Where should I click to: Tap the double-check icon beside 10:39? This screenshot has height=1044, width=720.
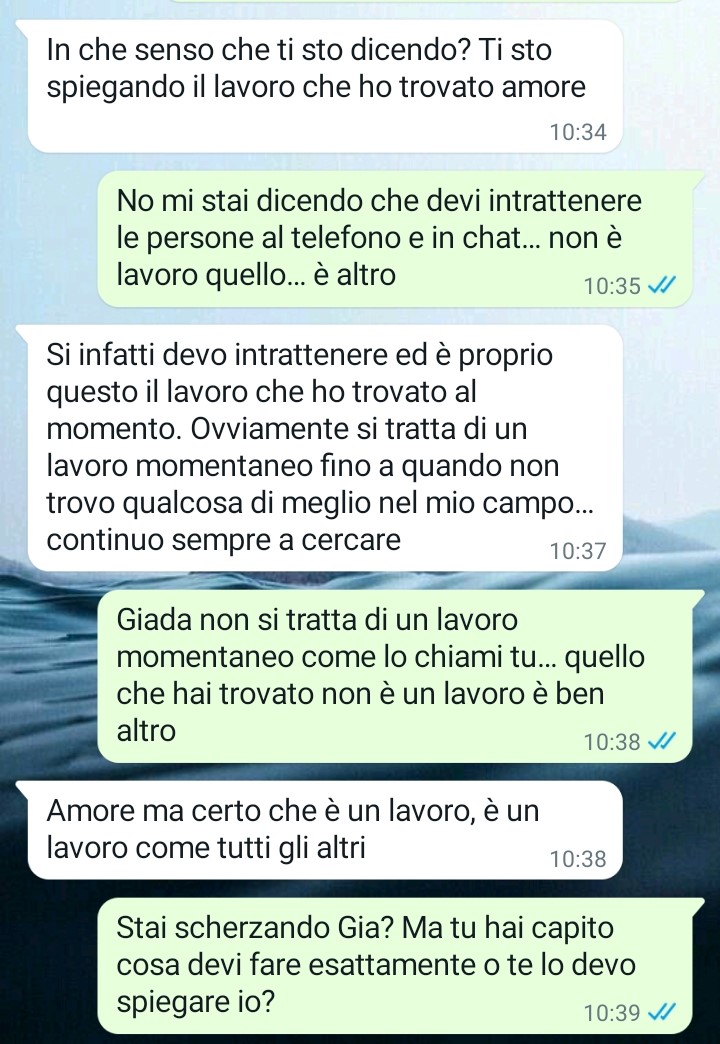pyautogui.click(x=662, y=1013)
